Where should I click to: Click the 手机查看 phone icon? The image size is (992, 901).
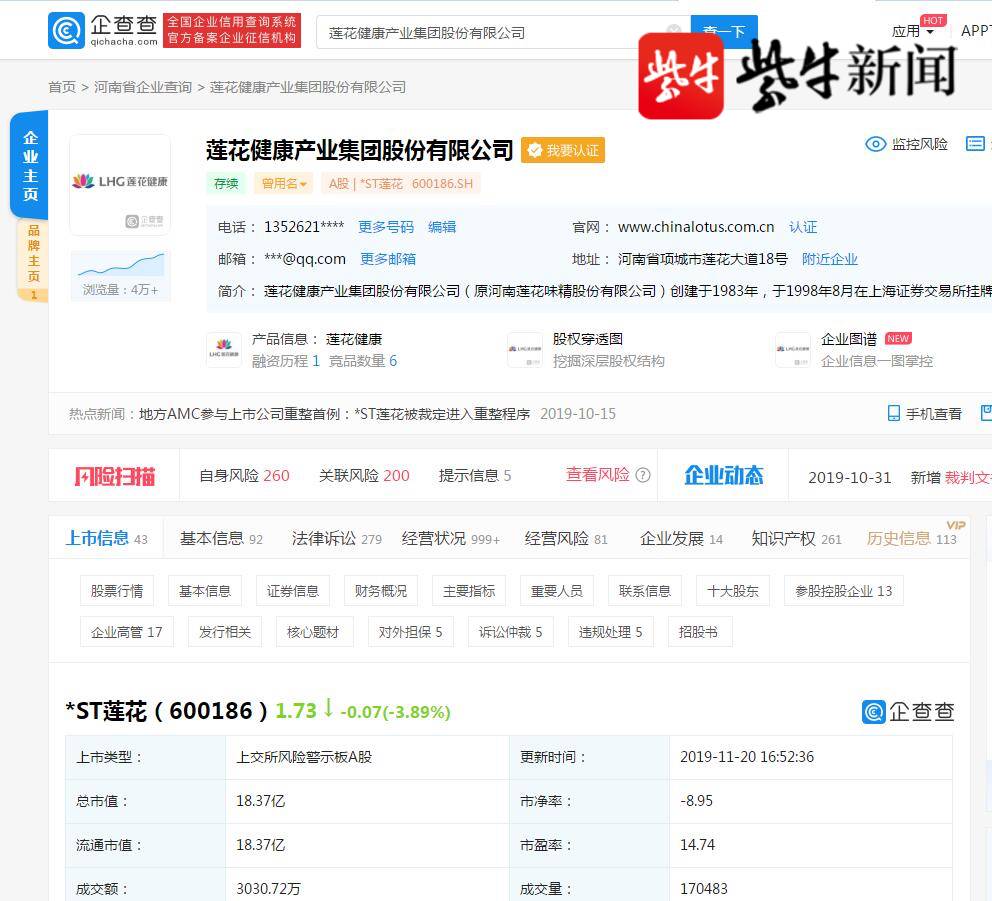point(893,413)
